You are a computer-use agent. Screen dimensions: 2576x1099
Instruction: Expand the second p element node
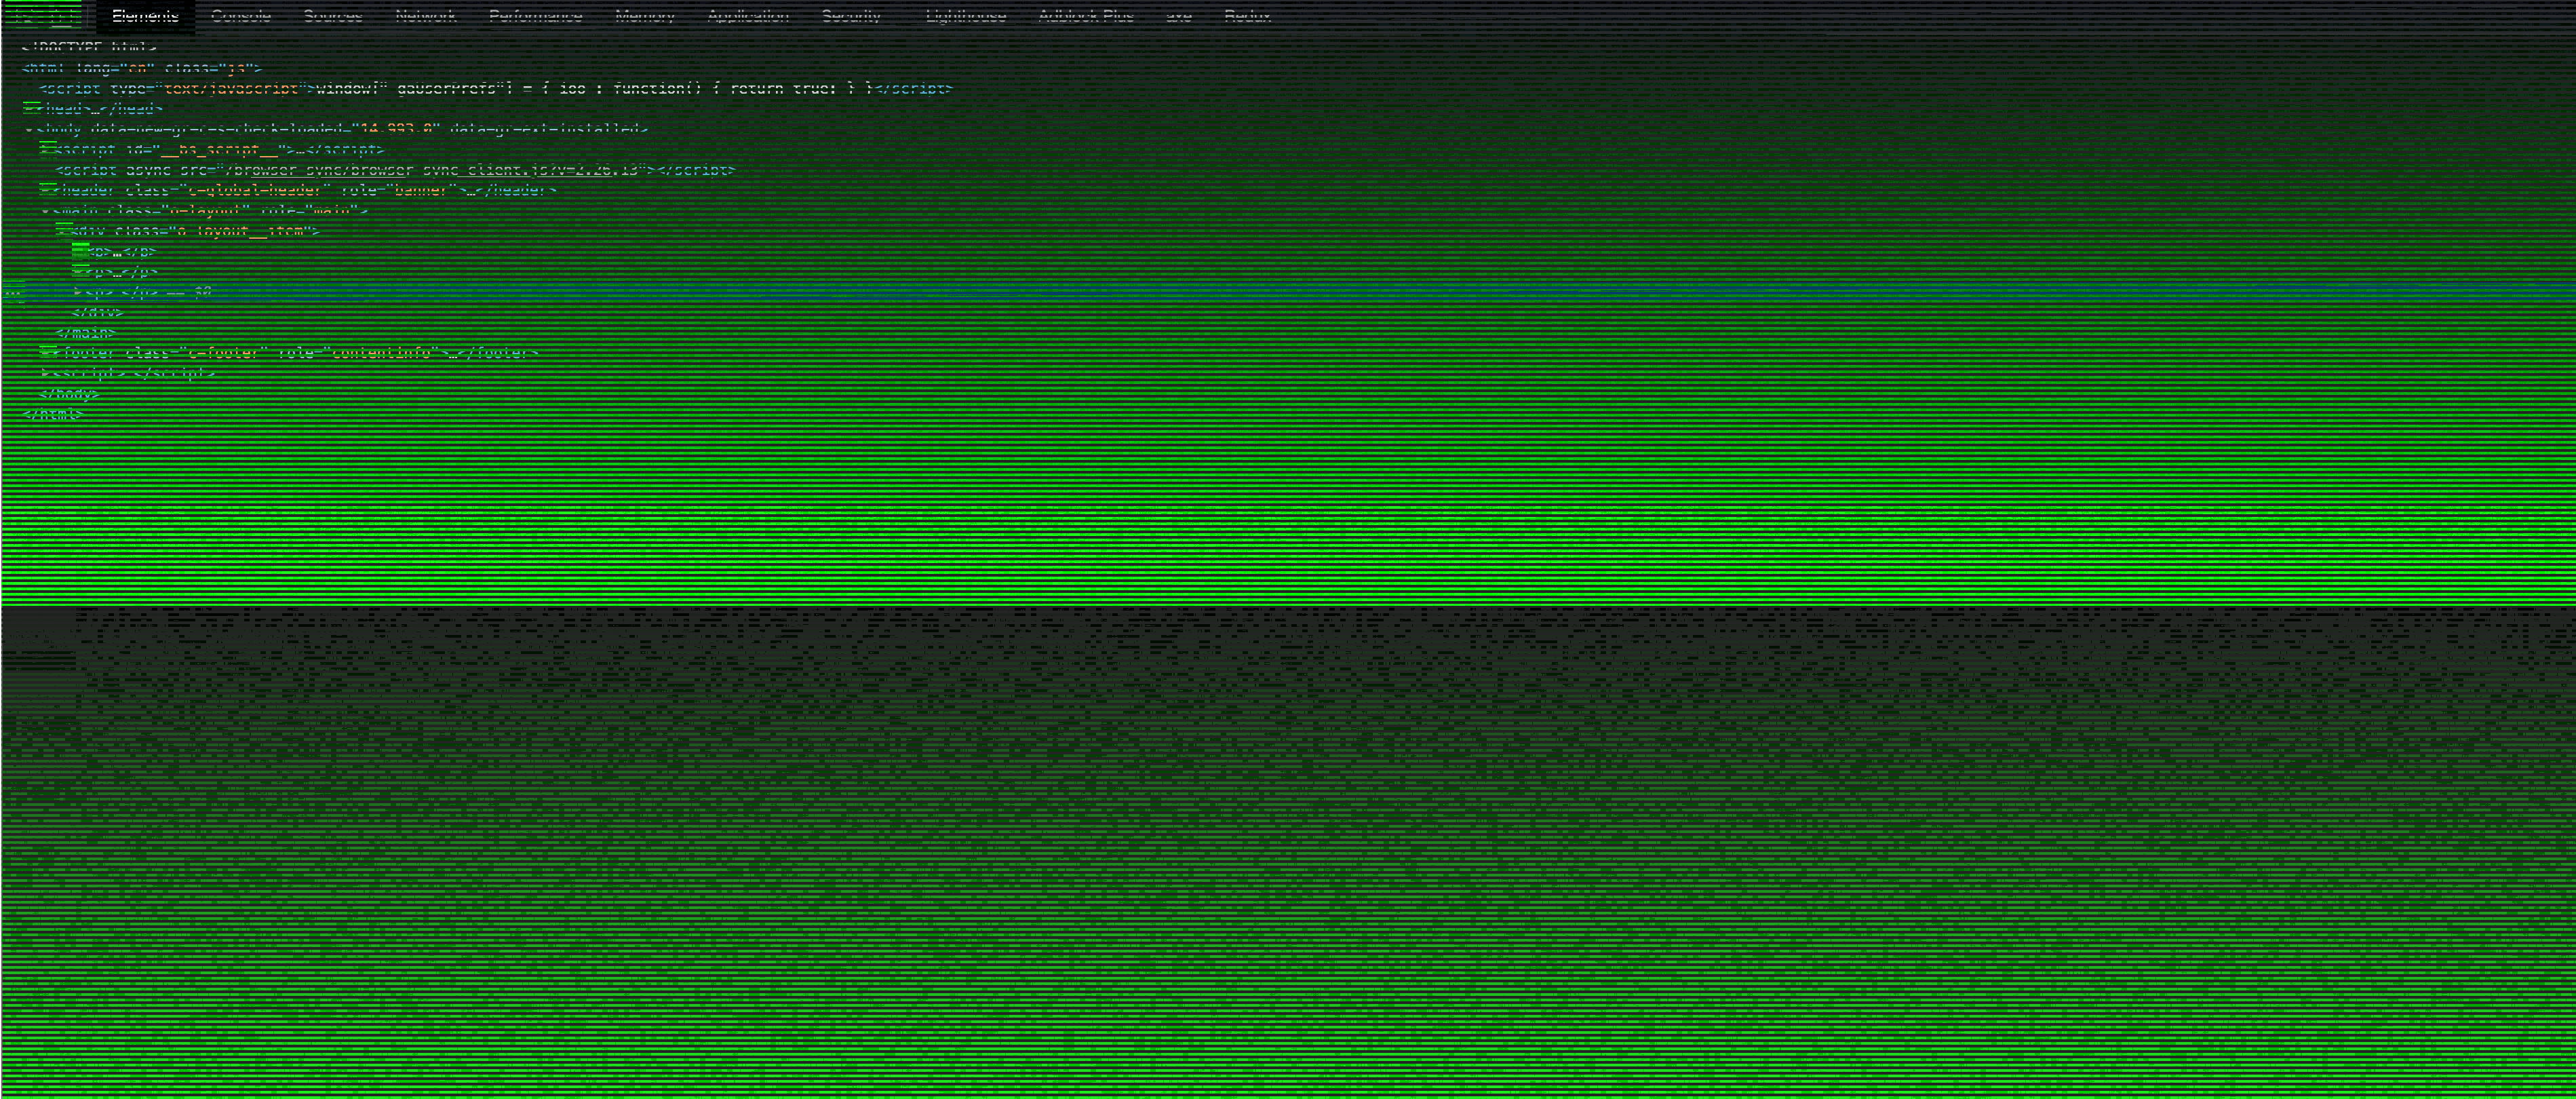79,272
